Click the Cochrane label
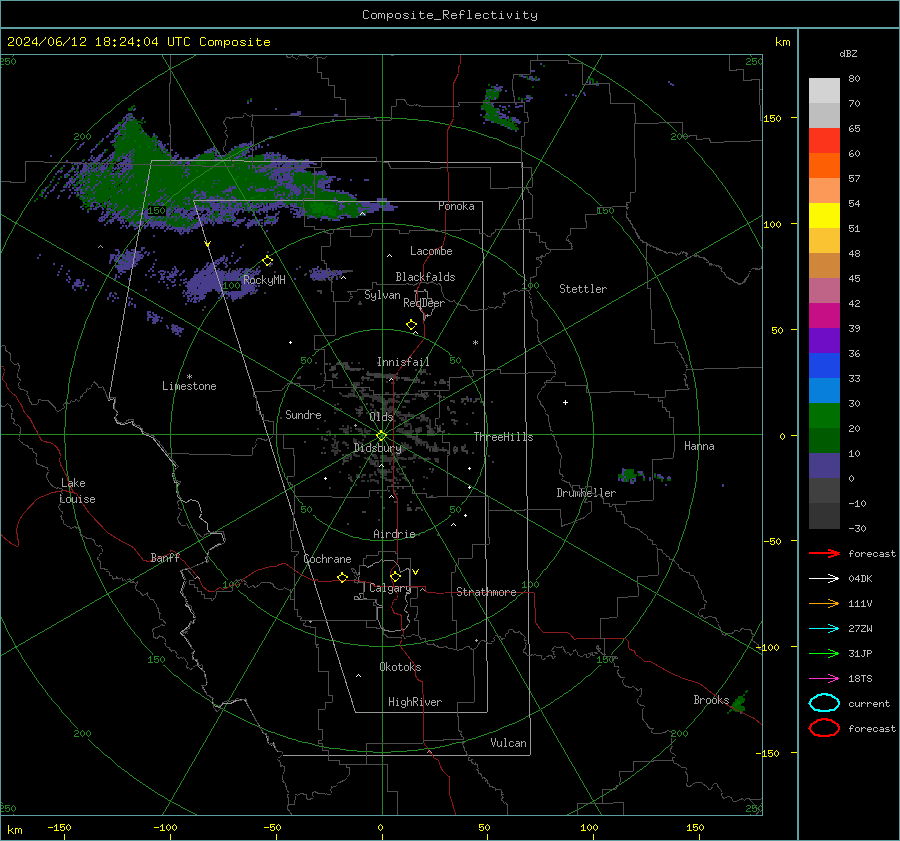 (327, 559)
